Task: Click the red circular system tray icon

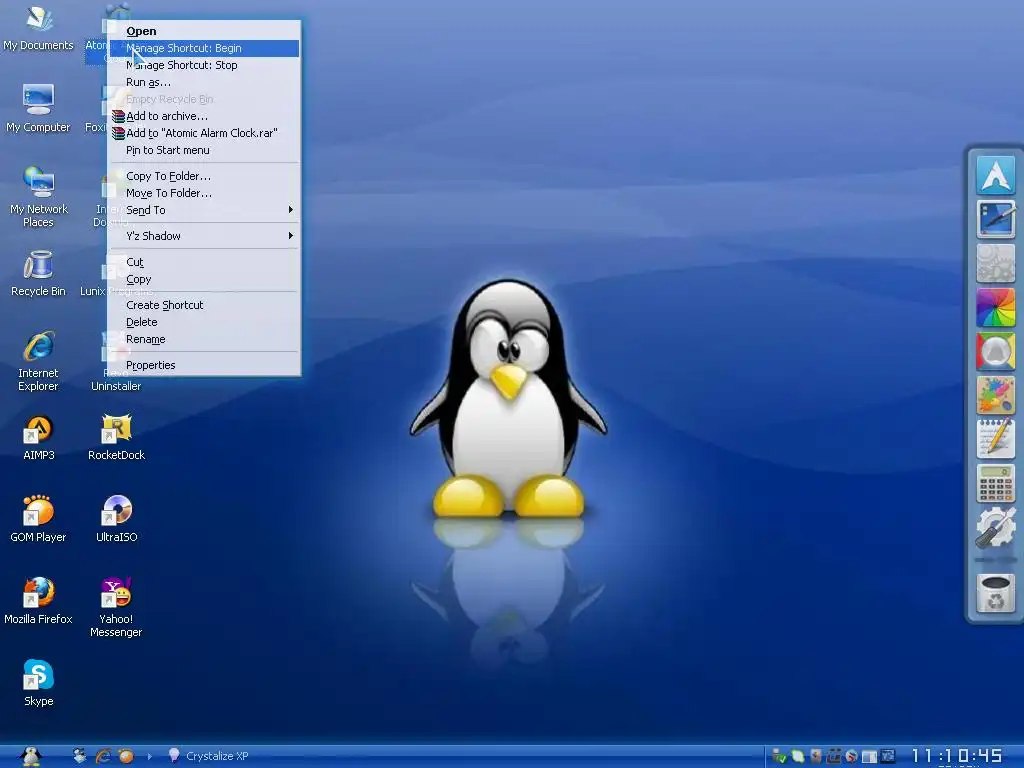Action: (x=851, y=756)
